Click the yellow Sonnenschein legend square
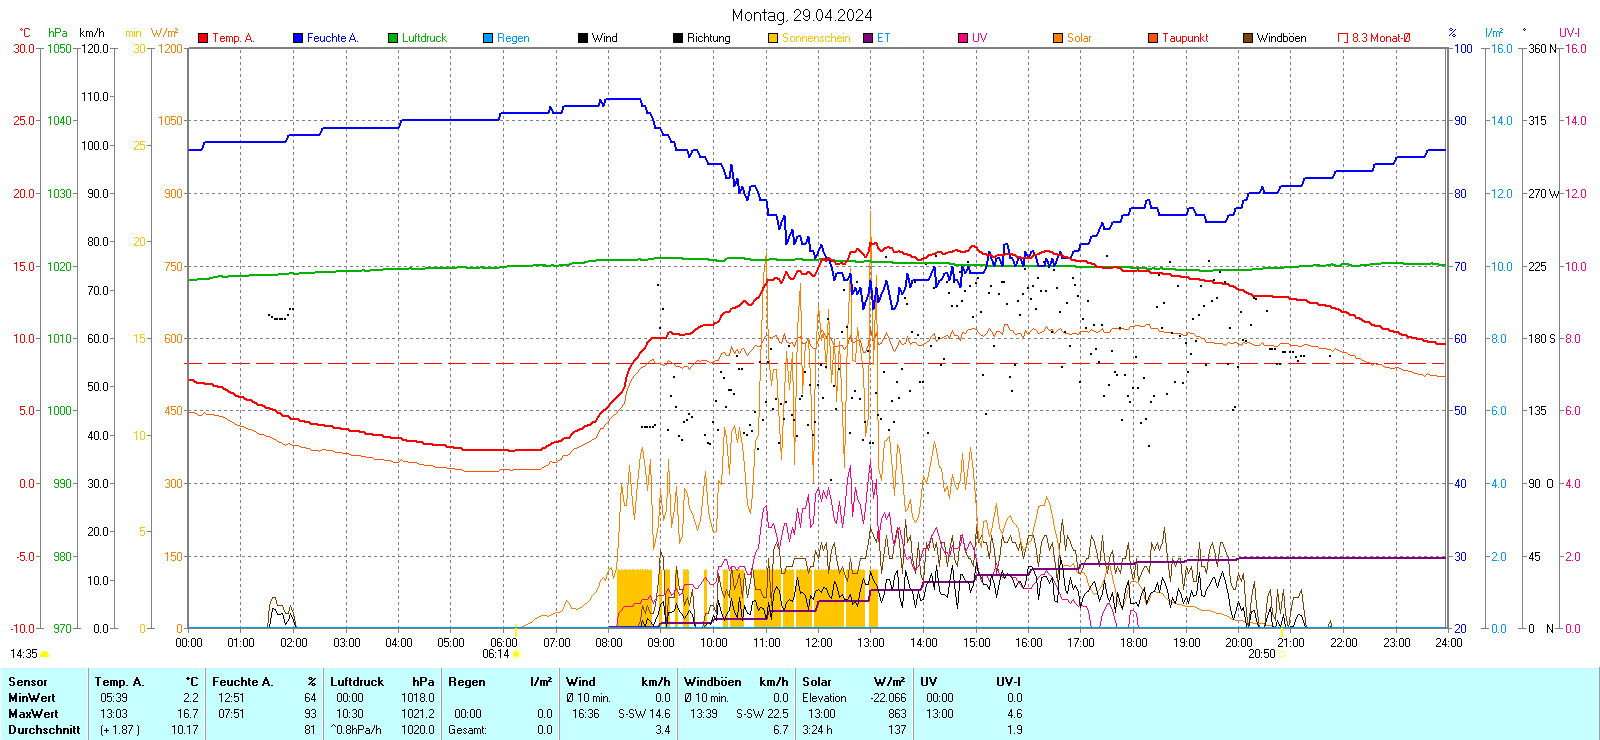The image size is (1600, 740). pyautogui.click(x=773, y=38)
